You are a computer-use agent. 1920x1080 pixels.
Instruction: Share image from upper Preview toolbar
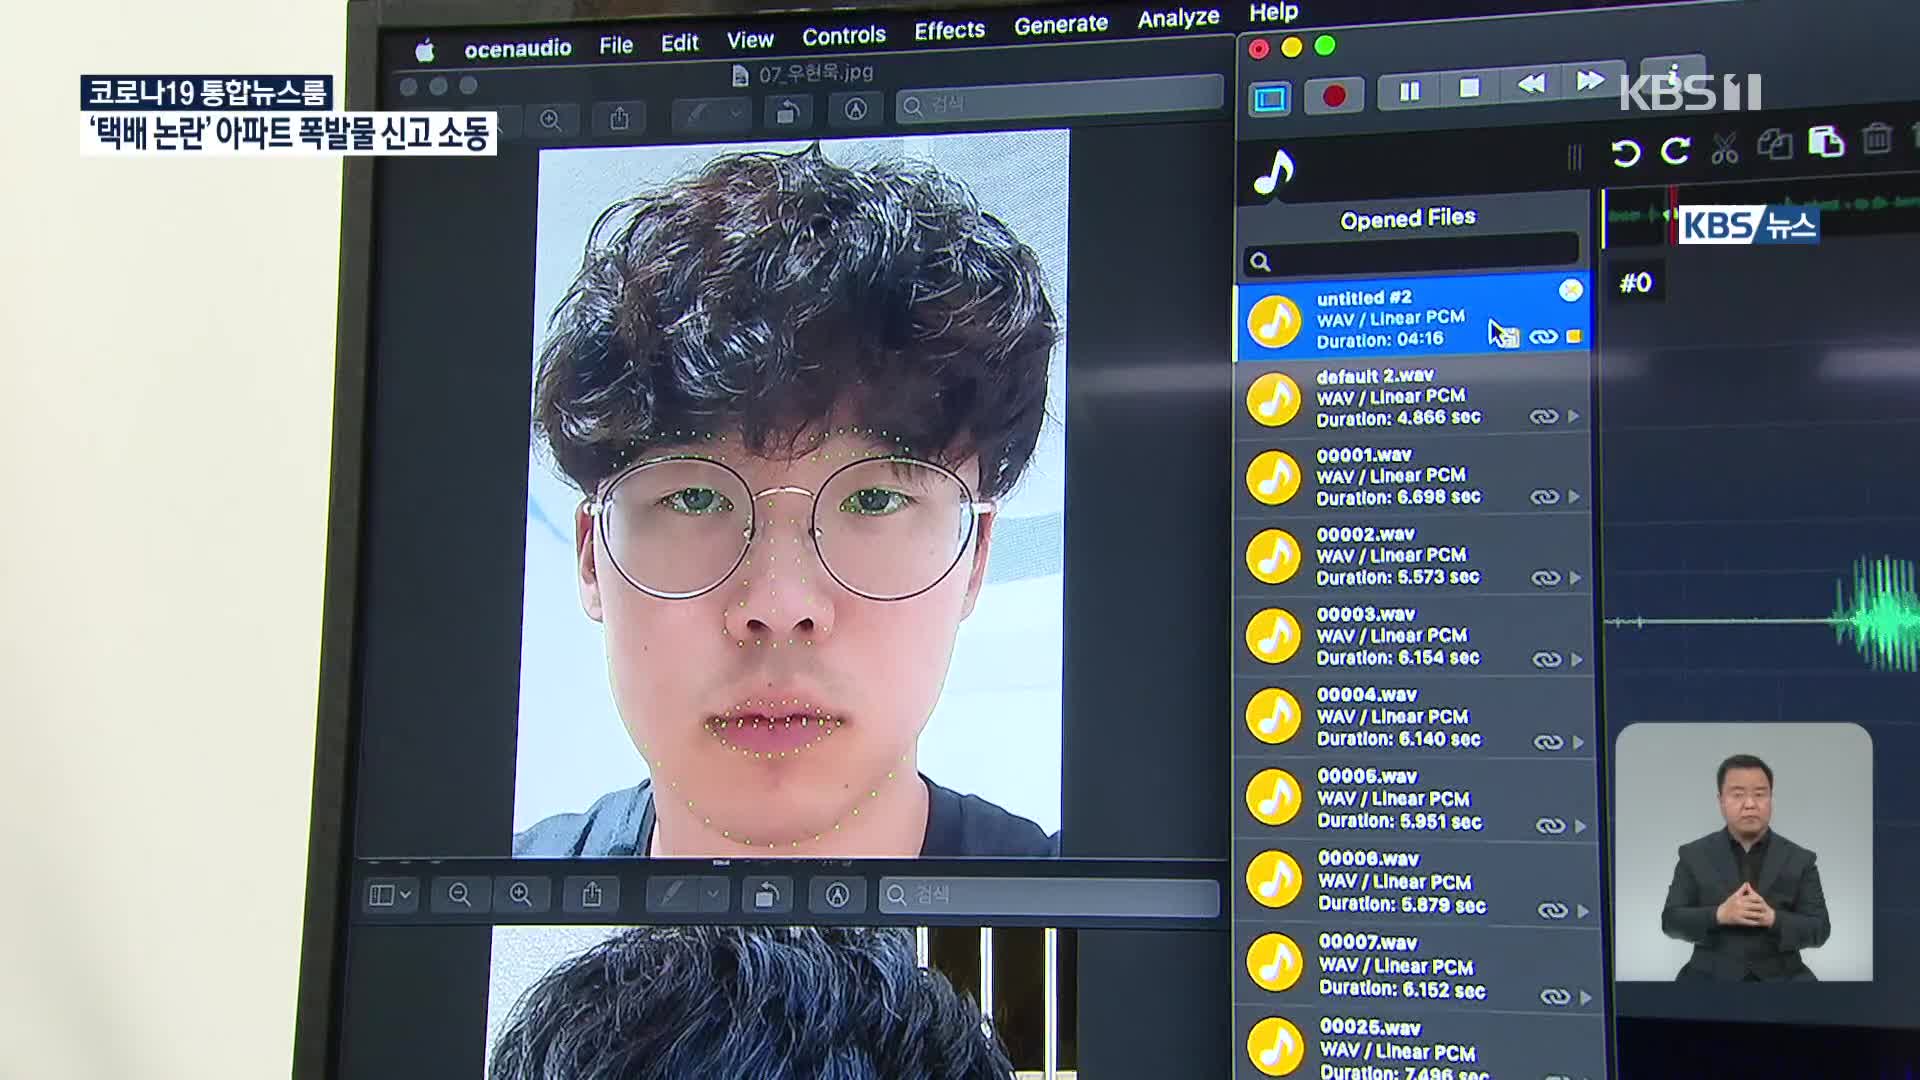(x=619, y=119)
